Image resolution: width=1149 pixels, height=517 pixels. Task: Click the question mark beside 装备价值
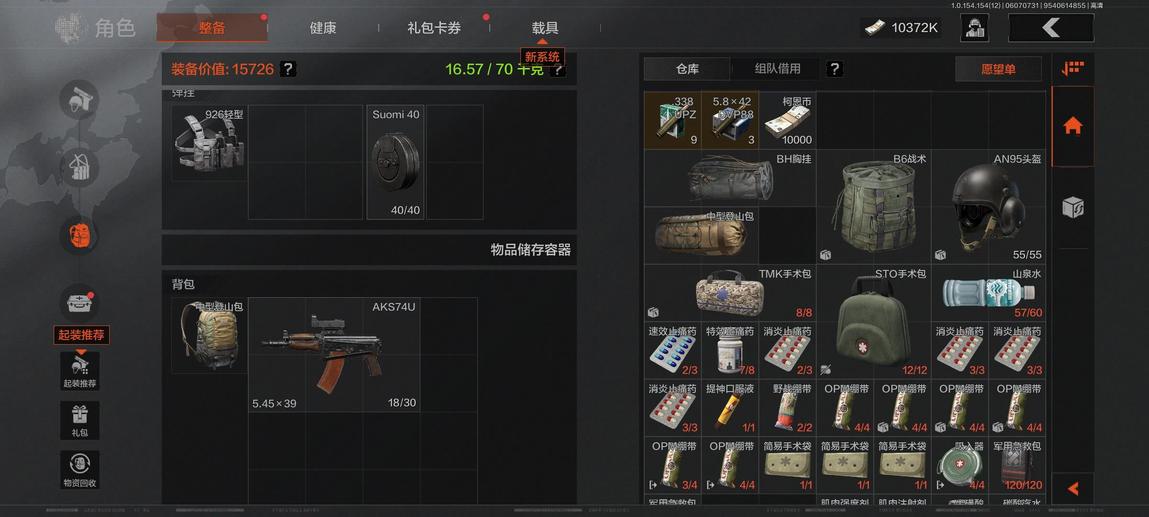coord(288,69)
